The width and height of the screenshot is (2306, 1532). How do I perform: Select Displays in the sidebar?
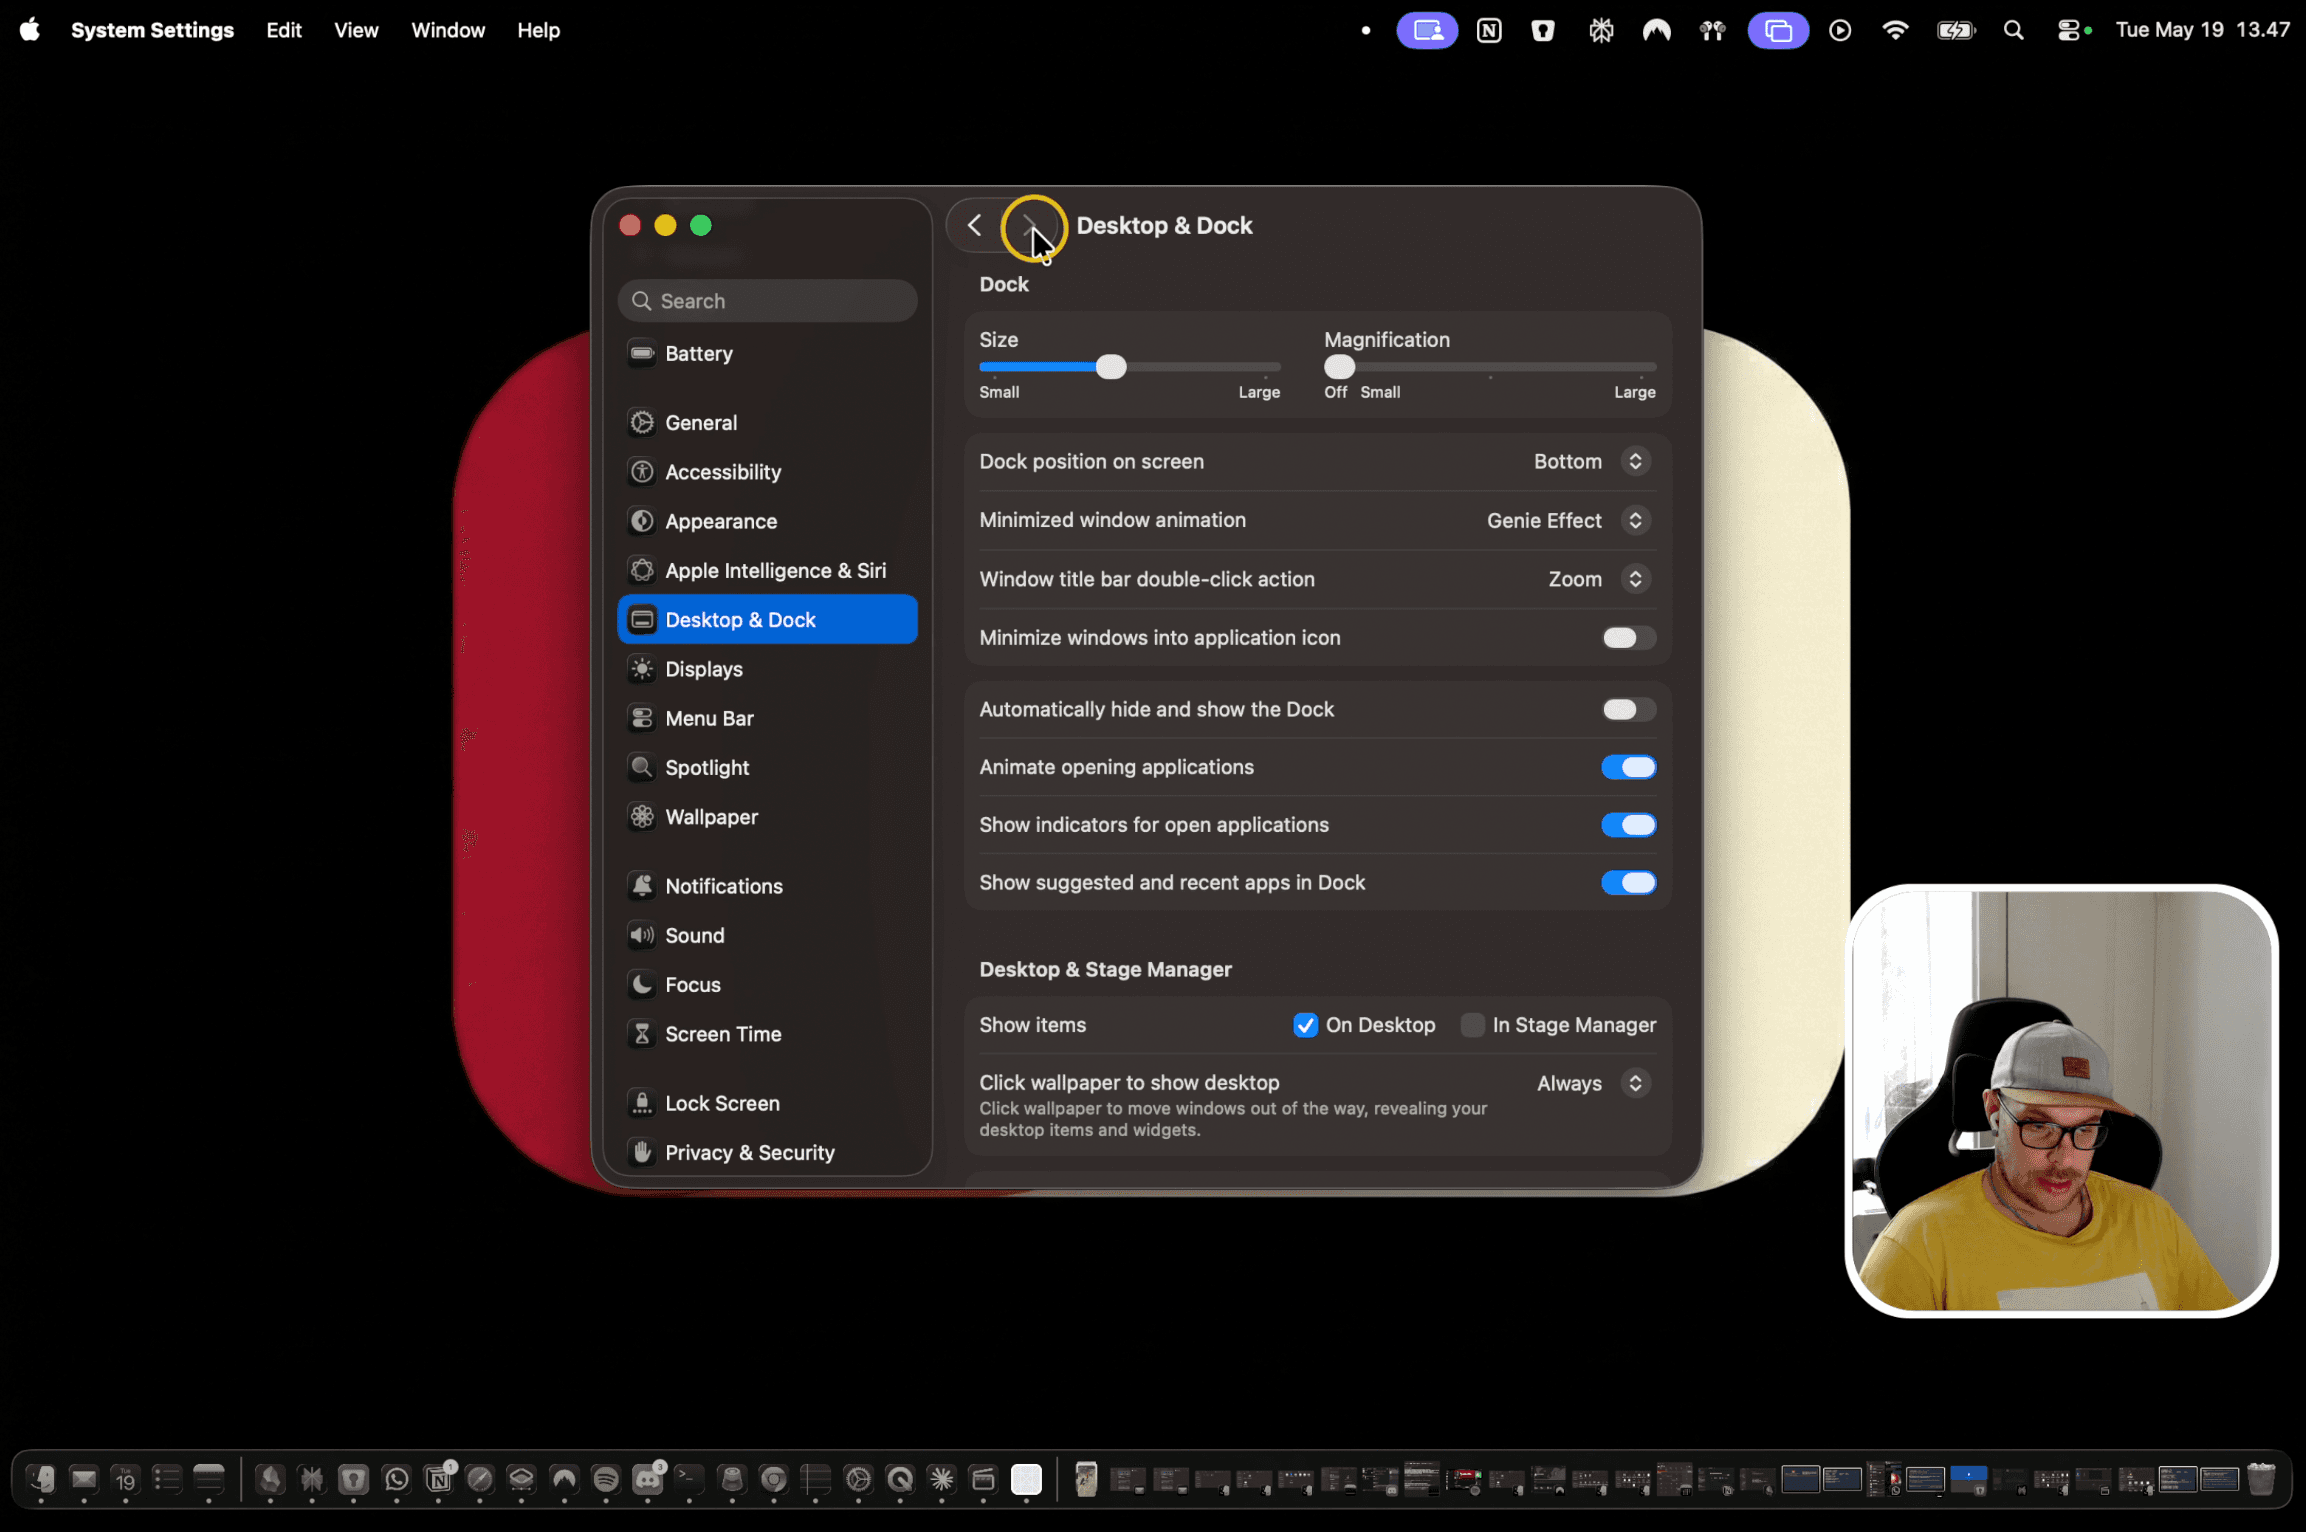click(767, 669)
